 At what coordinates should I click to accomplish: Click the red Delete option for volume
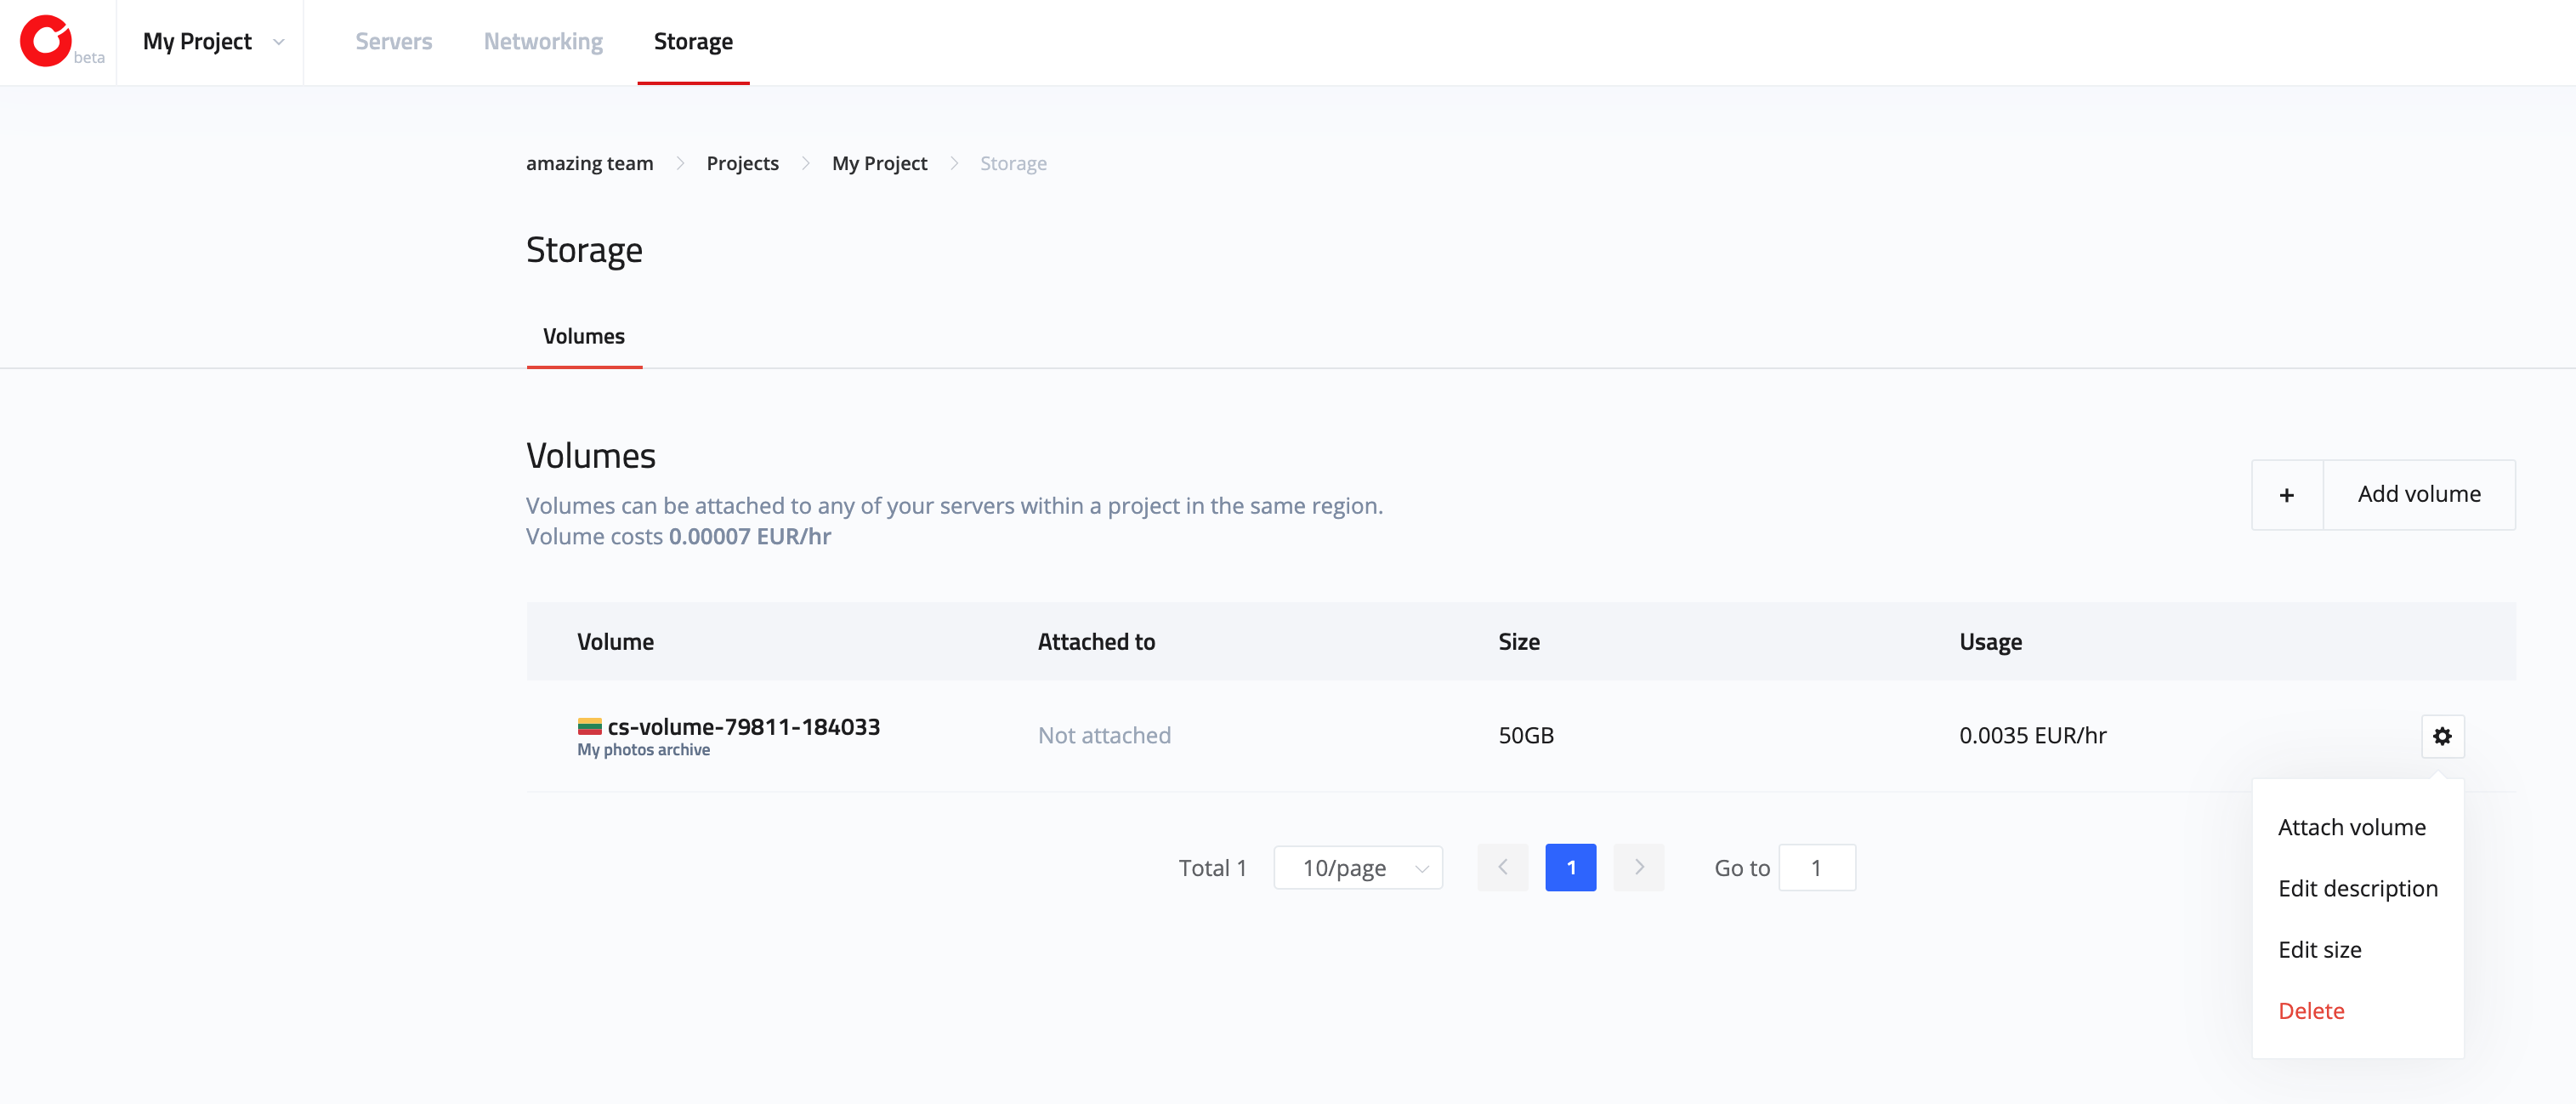[x=2308, y=1009]
